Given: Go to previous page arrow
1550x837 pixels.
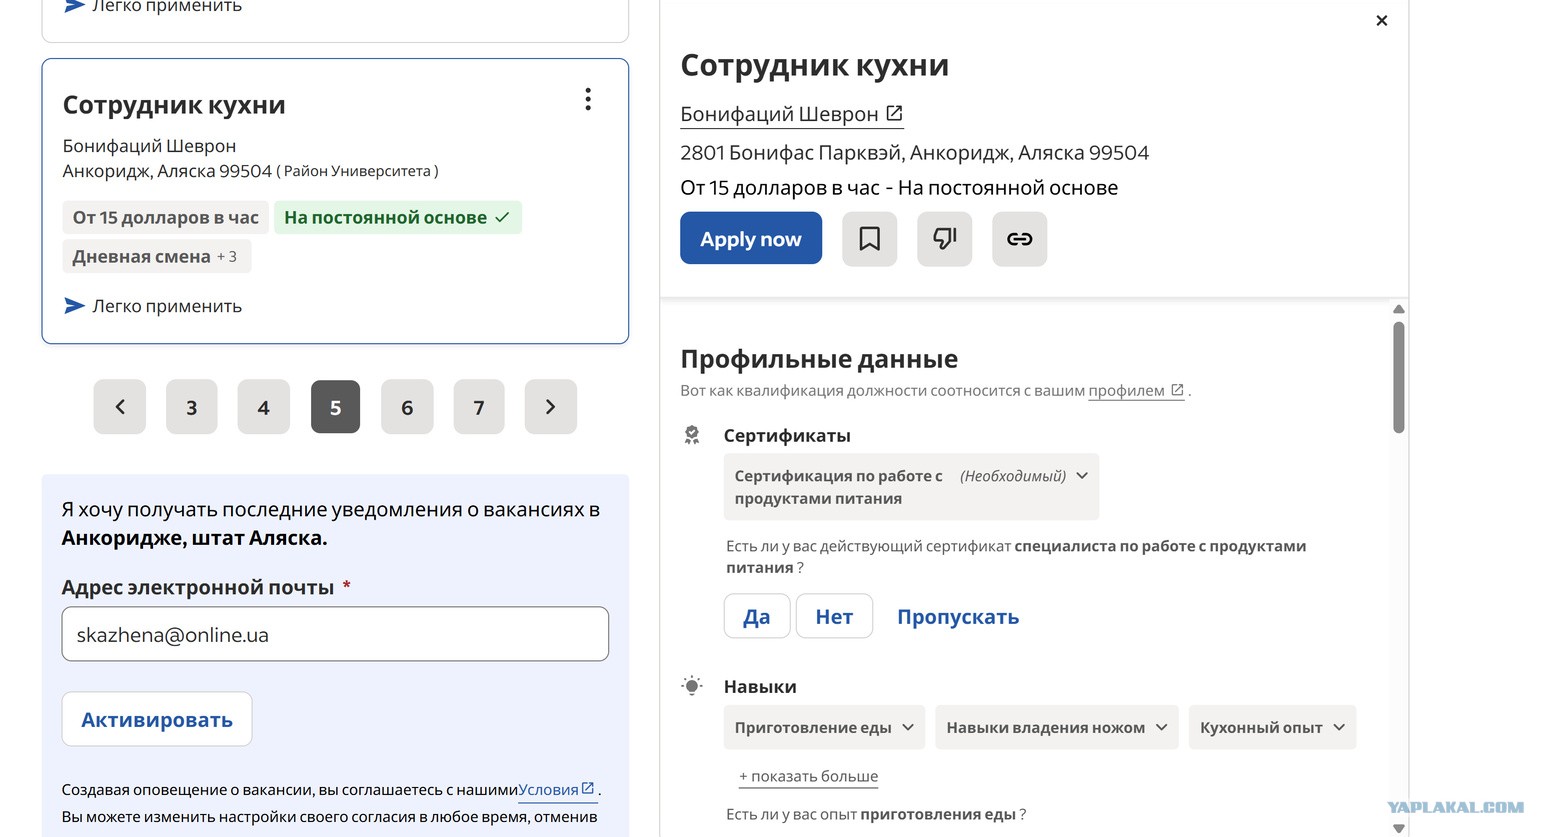Looking at the screenshot, I should [120, 407].
